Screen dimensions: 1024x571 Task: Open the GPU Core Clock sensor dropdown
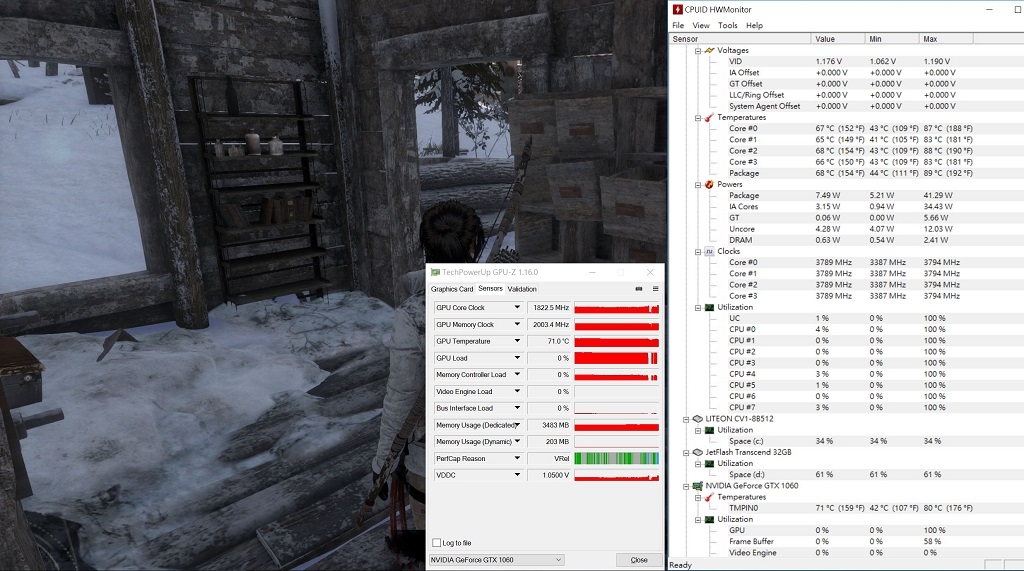(x=517, y=307)
